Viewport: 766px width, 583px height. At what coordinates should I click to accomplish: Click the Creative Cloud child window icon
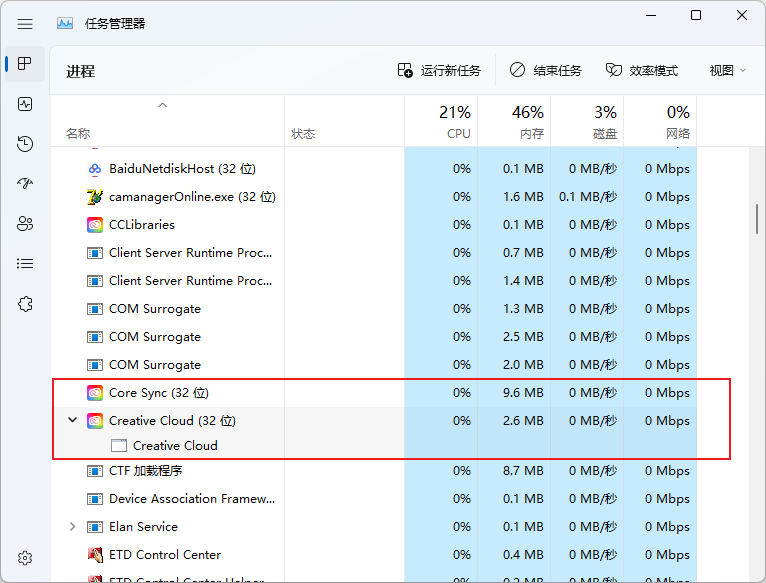click(119, 446)
